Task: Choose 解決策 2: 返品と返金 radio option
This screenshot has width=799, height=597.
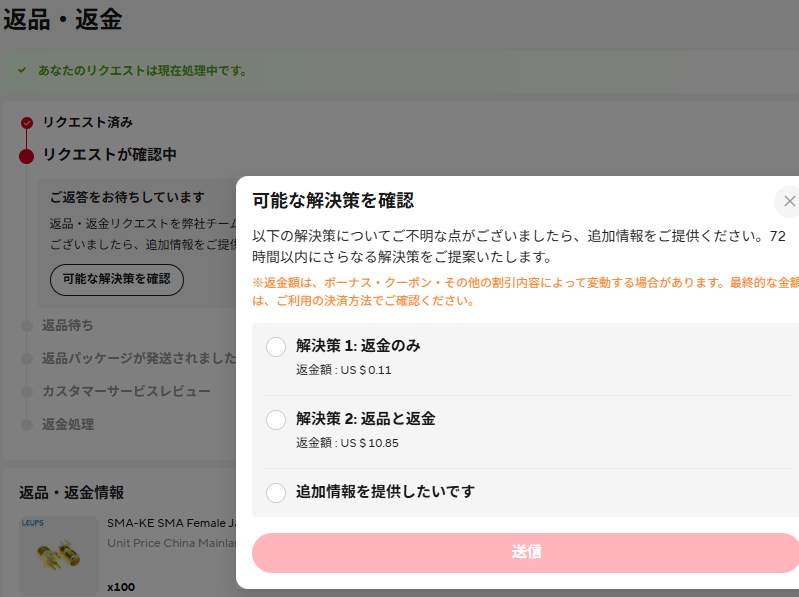Action: tap(276, 420)
